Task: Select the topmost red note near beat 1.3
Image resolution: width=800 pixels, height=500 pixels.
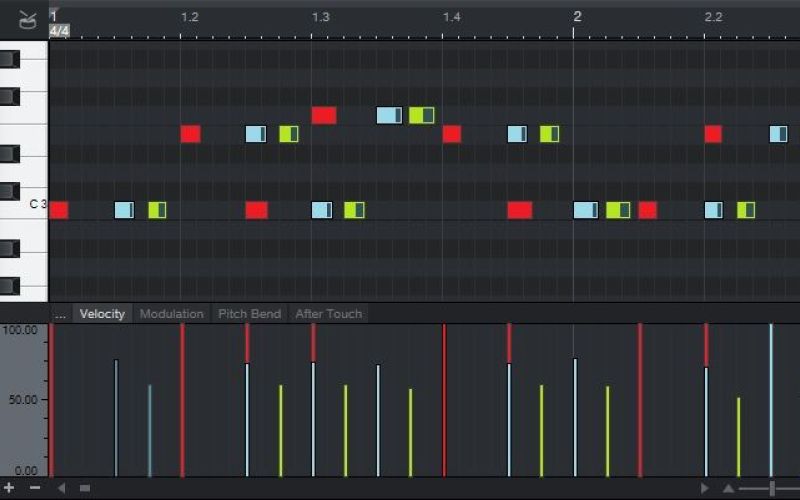Action: (x=323, y=115)
